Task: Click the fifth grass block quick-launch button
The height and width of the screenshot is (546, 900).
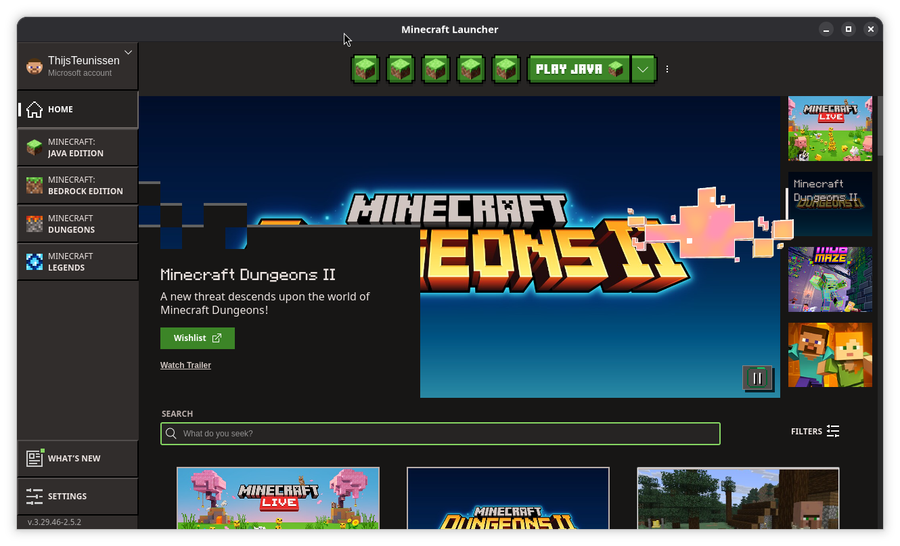Action: tap(506, 69)
